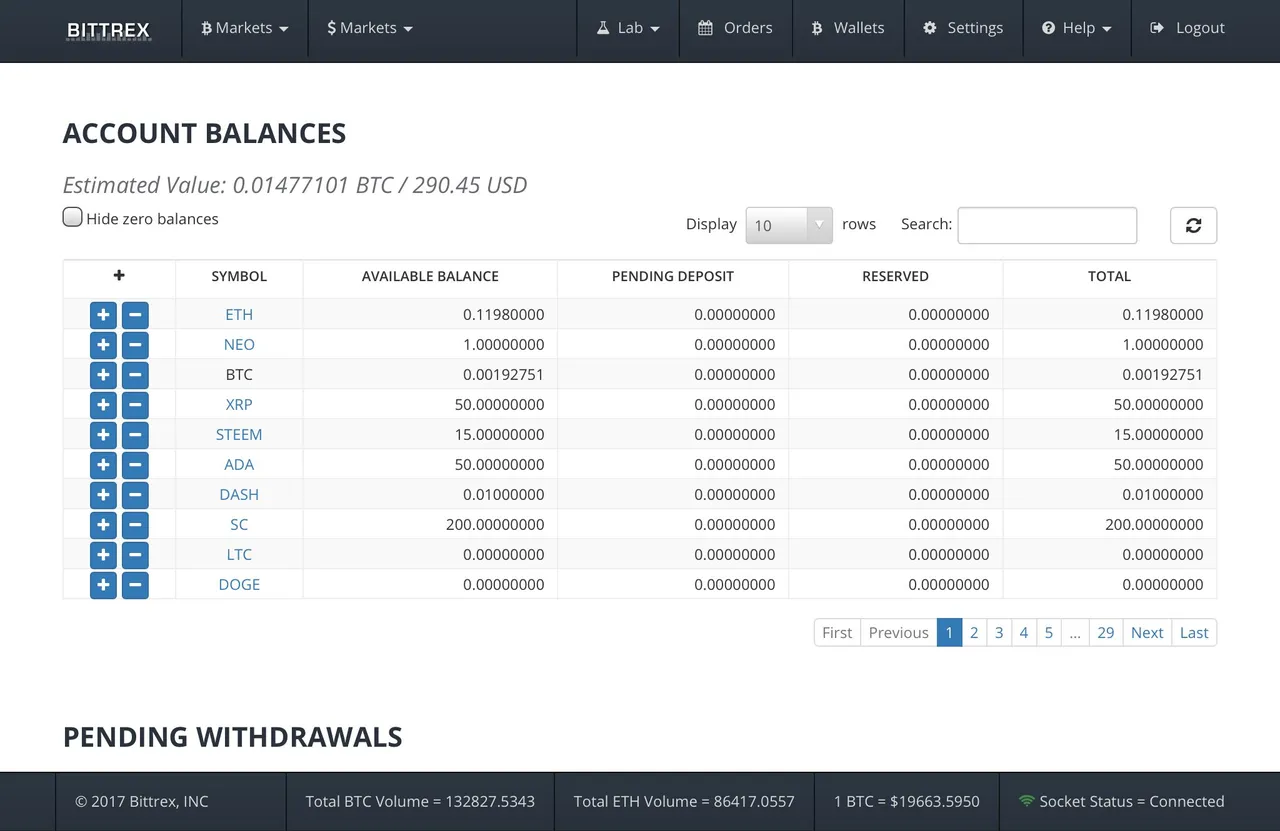1280x831 pixels.
Task: Click the deposit plus button for ADA
Action: click(x=103, y=465)
